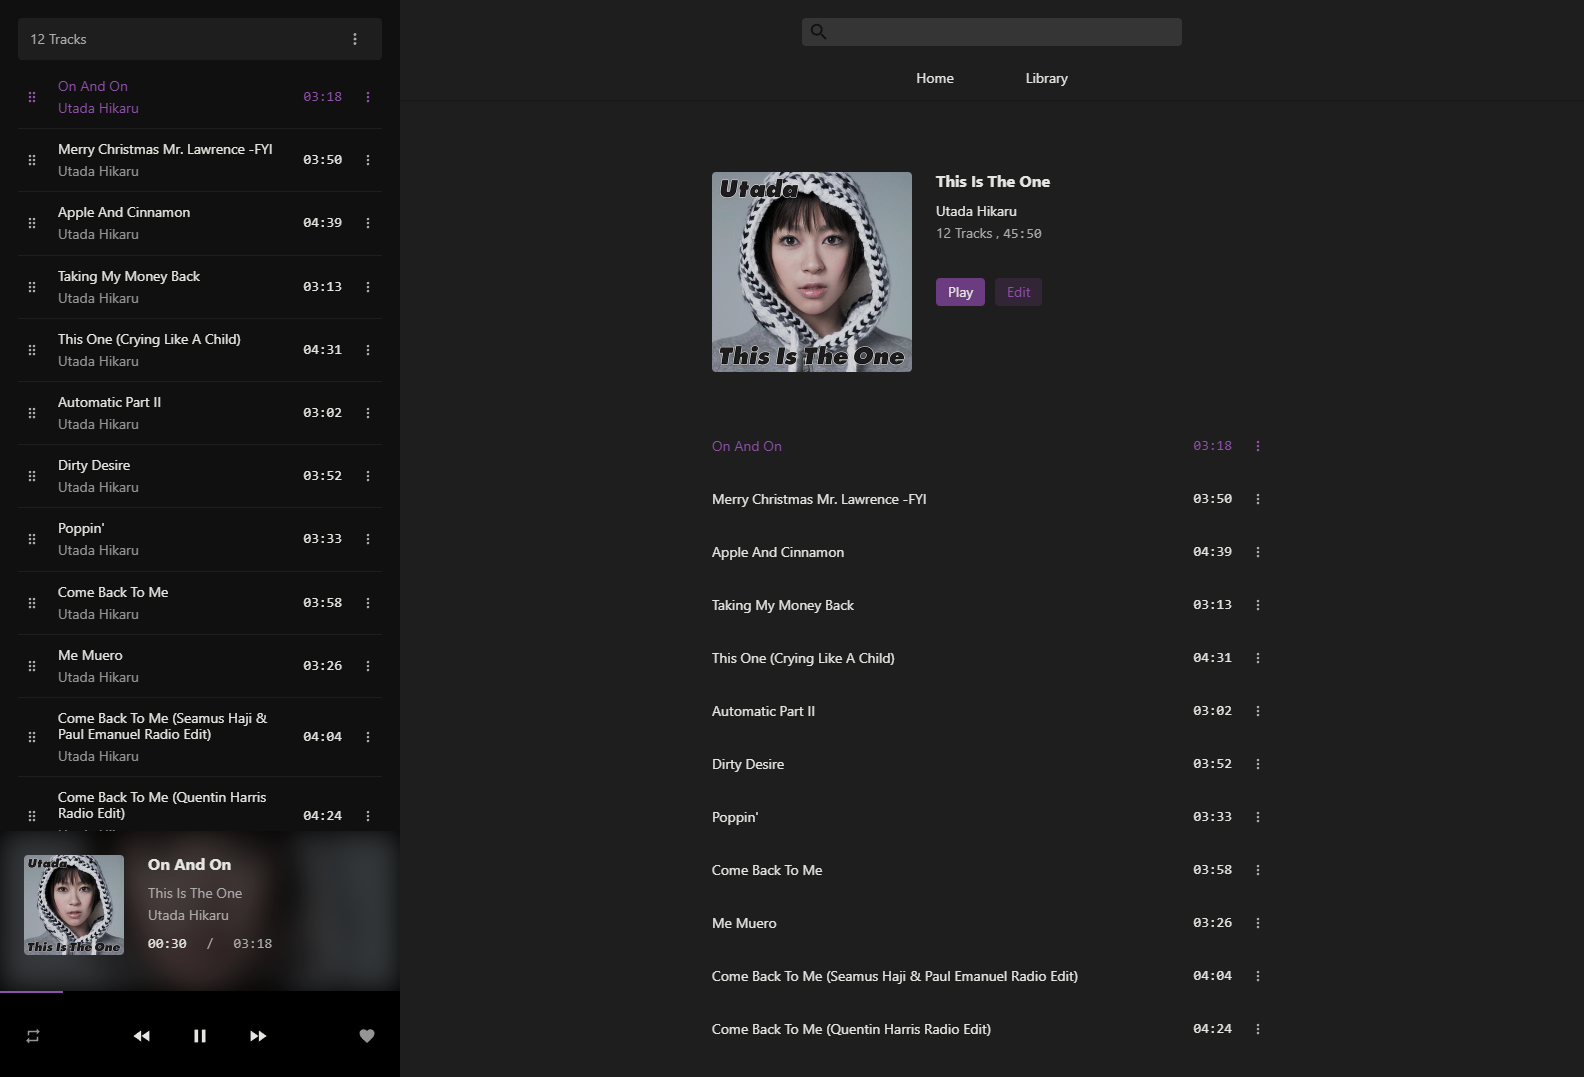
Task: Click drag handle of On And On in queue
Action: pyautogui.click(x=32, y=97)
